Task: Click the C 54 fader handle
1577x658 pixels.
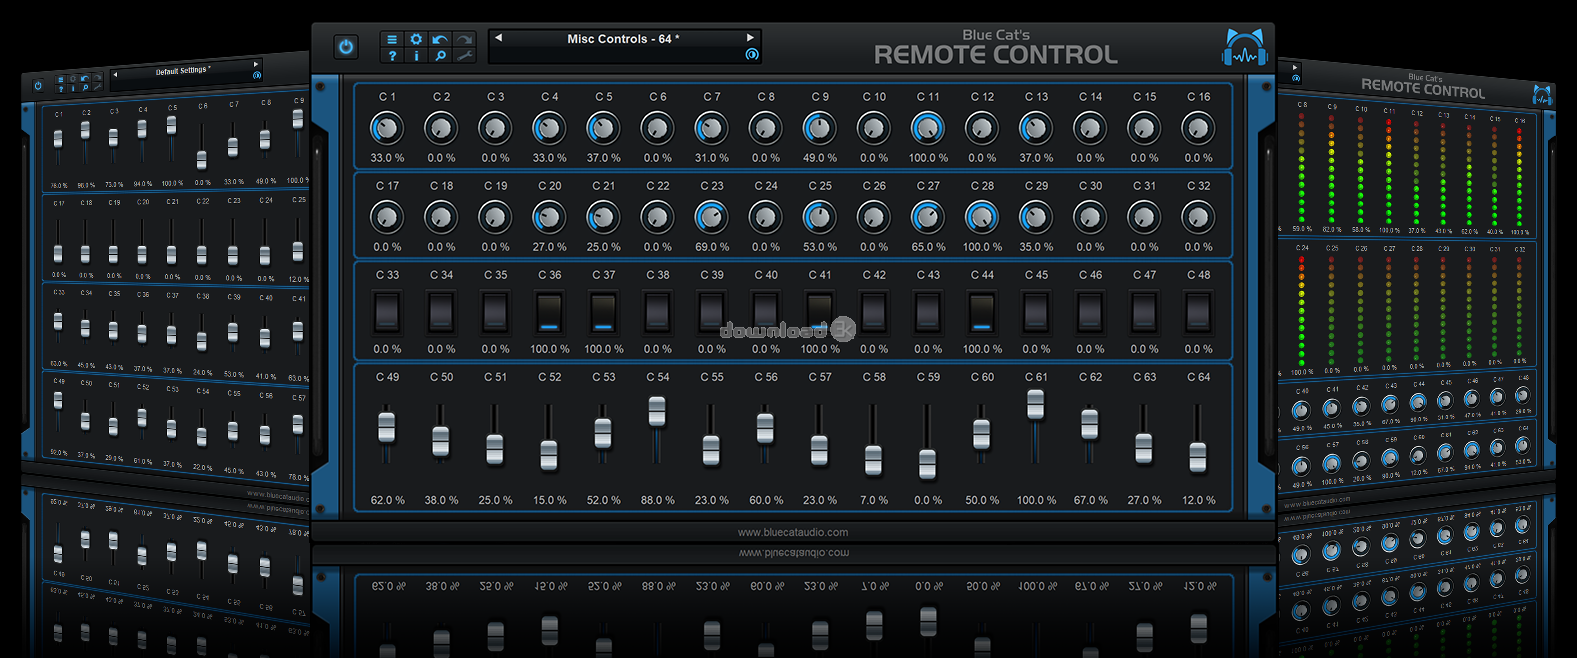Action: coord(657,411)
